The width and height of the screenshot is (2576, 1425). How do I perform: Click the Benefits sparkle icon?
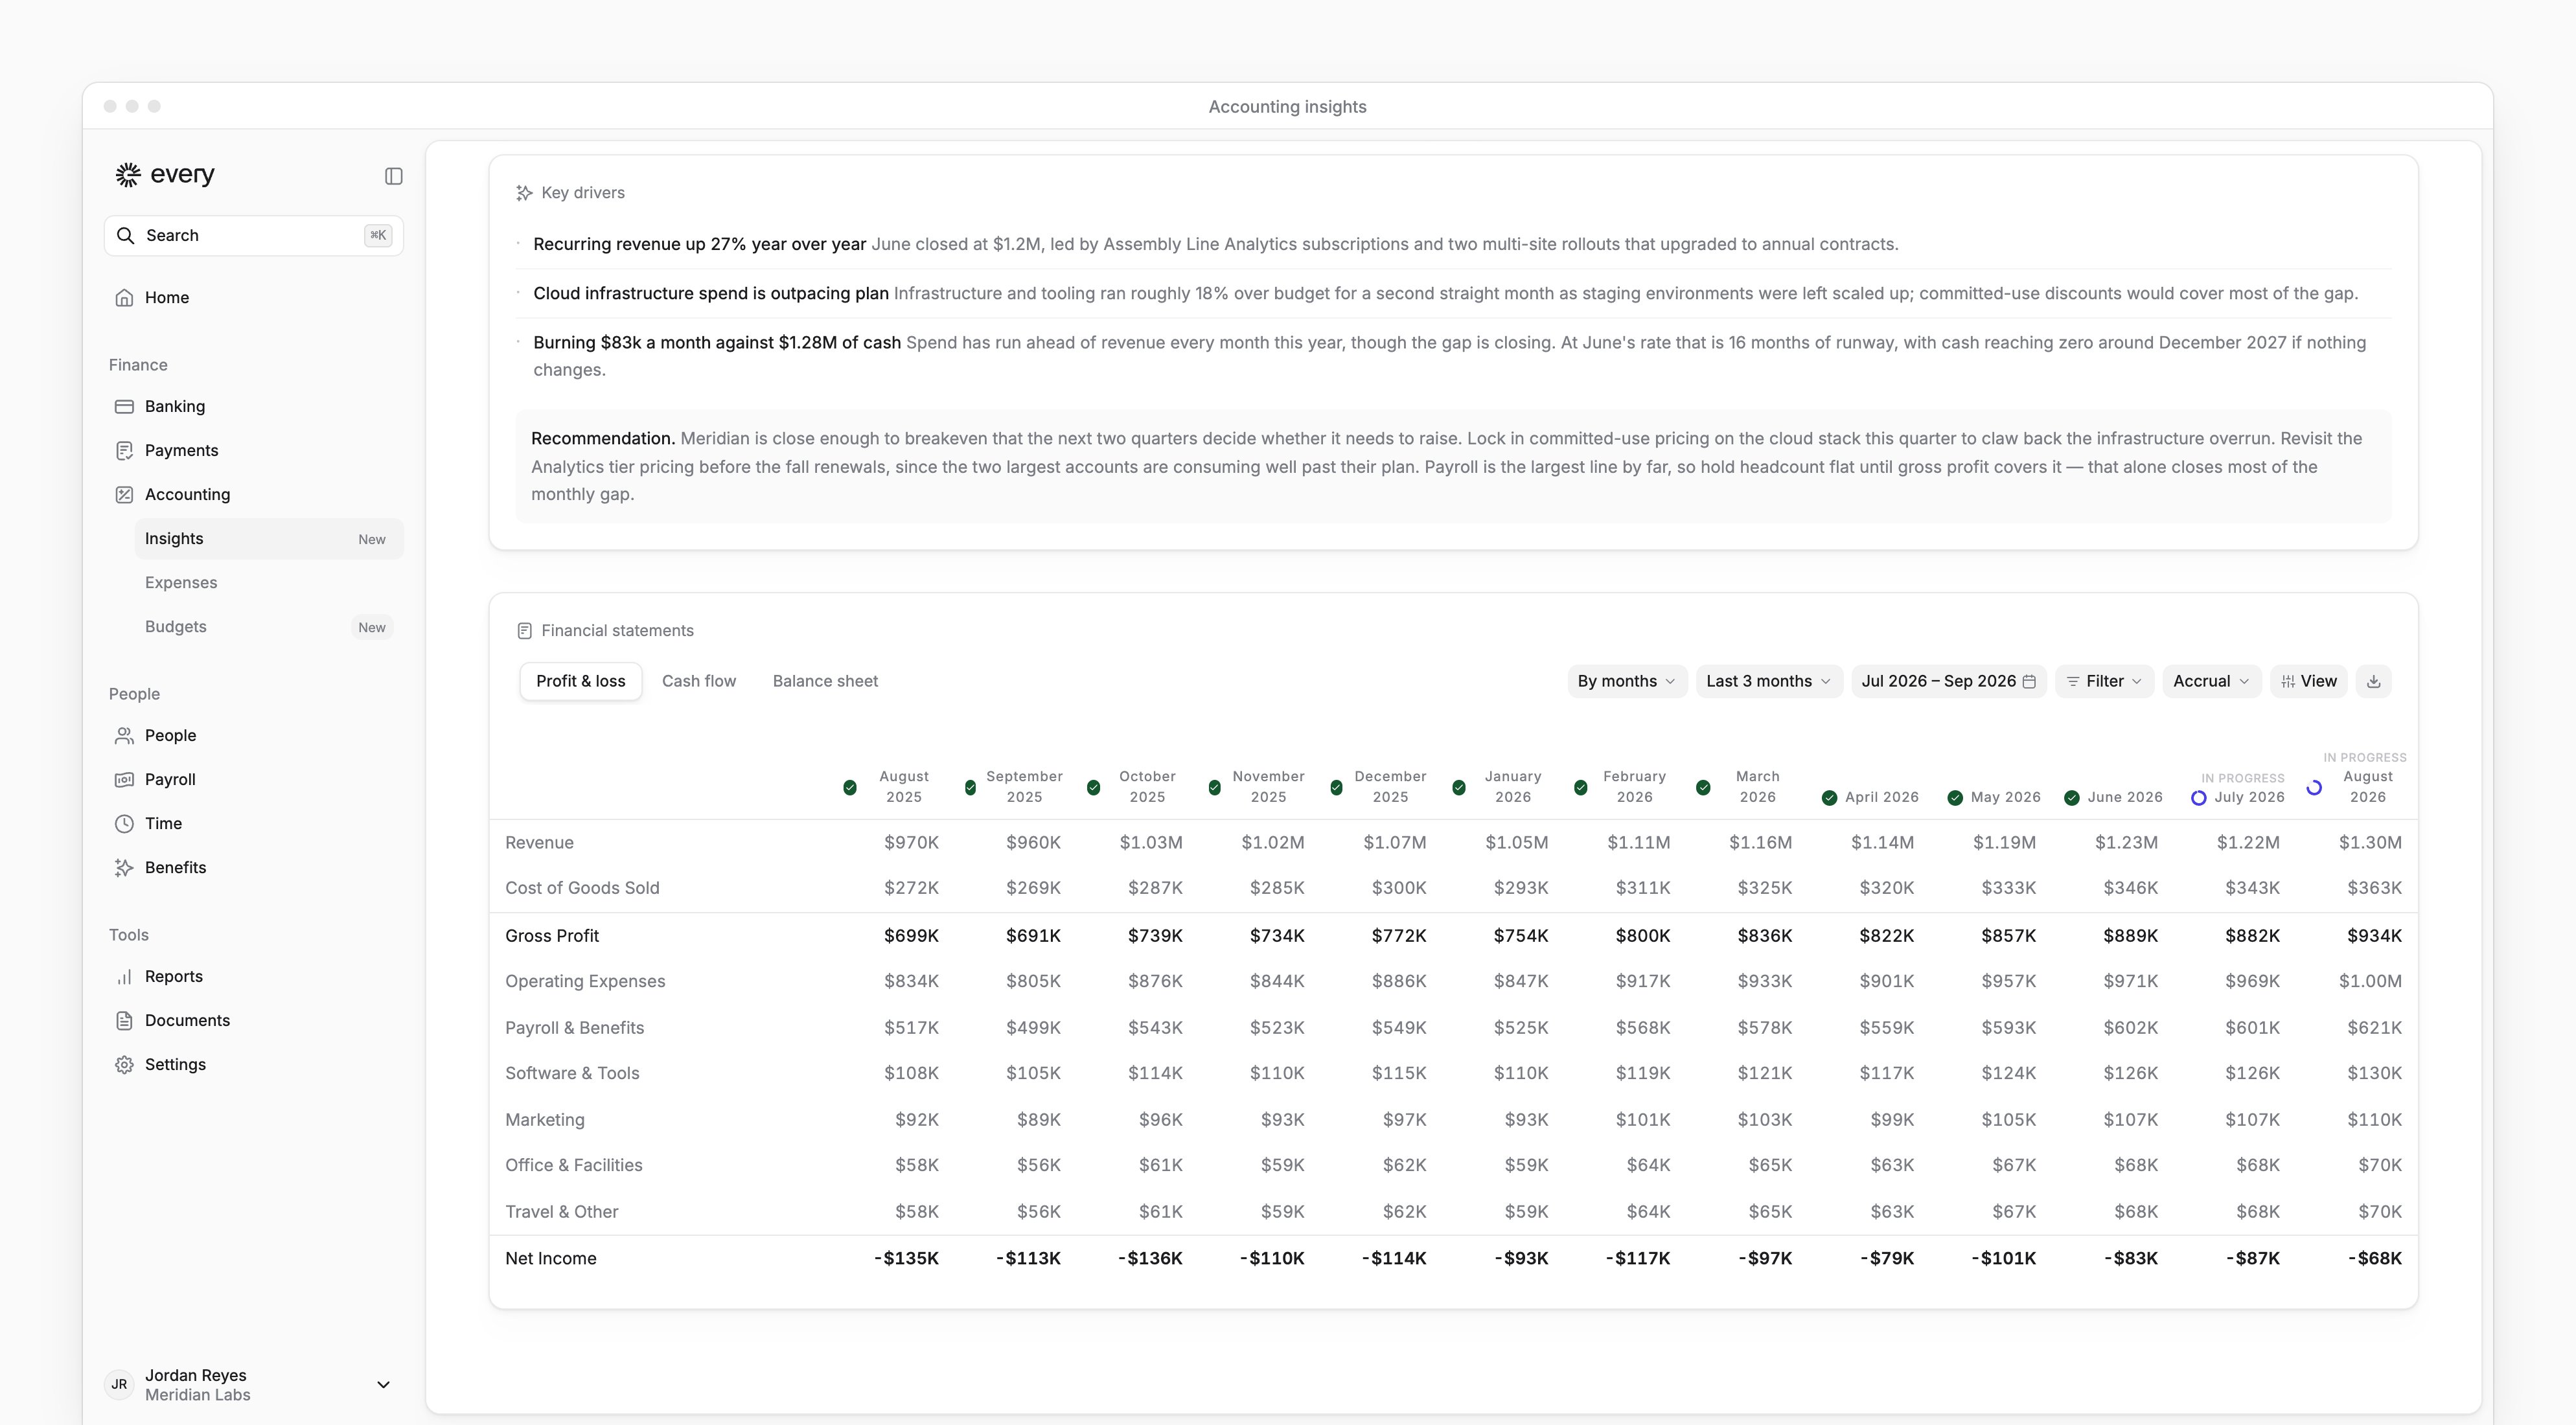[x=124, y=868]
